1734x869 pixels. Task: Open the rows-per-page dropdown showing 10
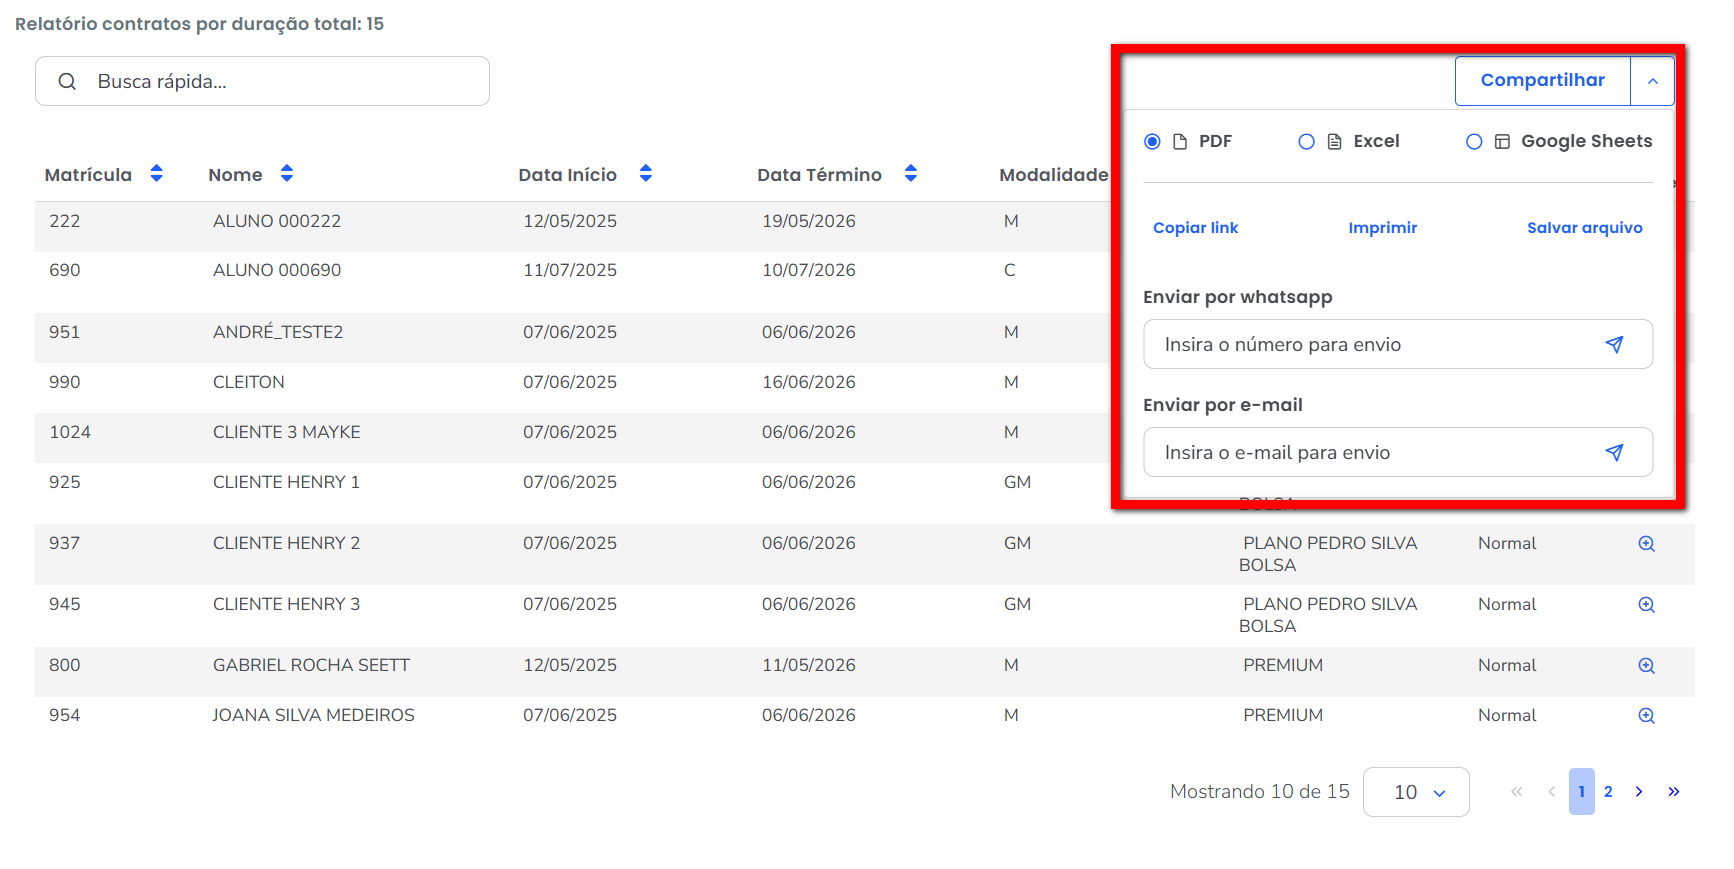tap(1416, 792)
